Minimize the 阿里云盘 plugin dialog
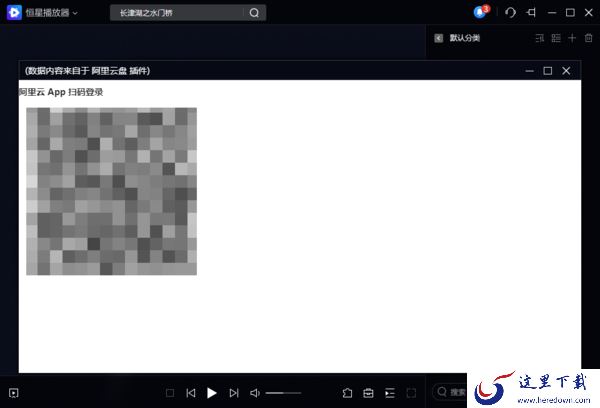Screen dimensions: 600x408 530,71
